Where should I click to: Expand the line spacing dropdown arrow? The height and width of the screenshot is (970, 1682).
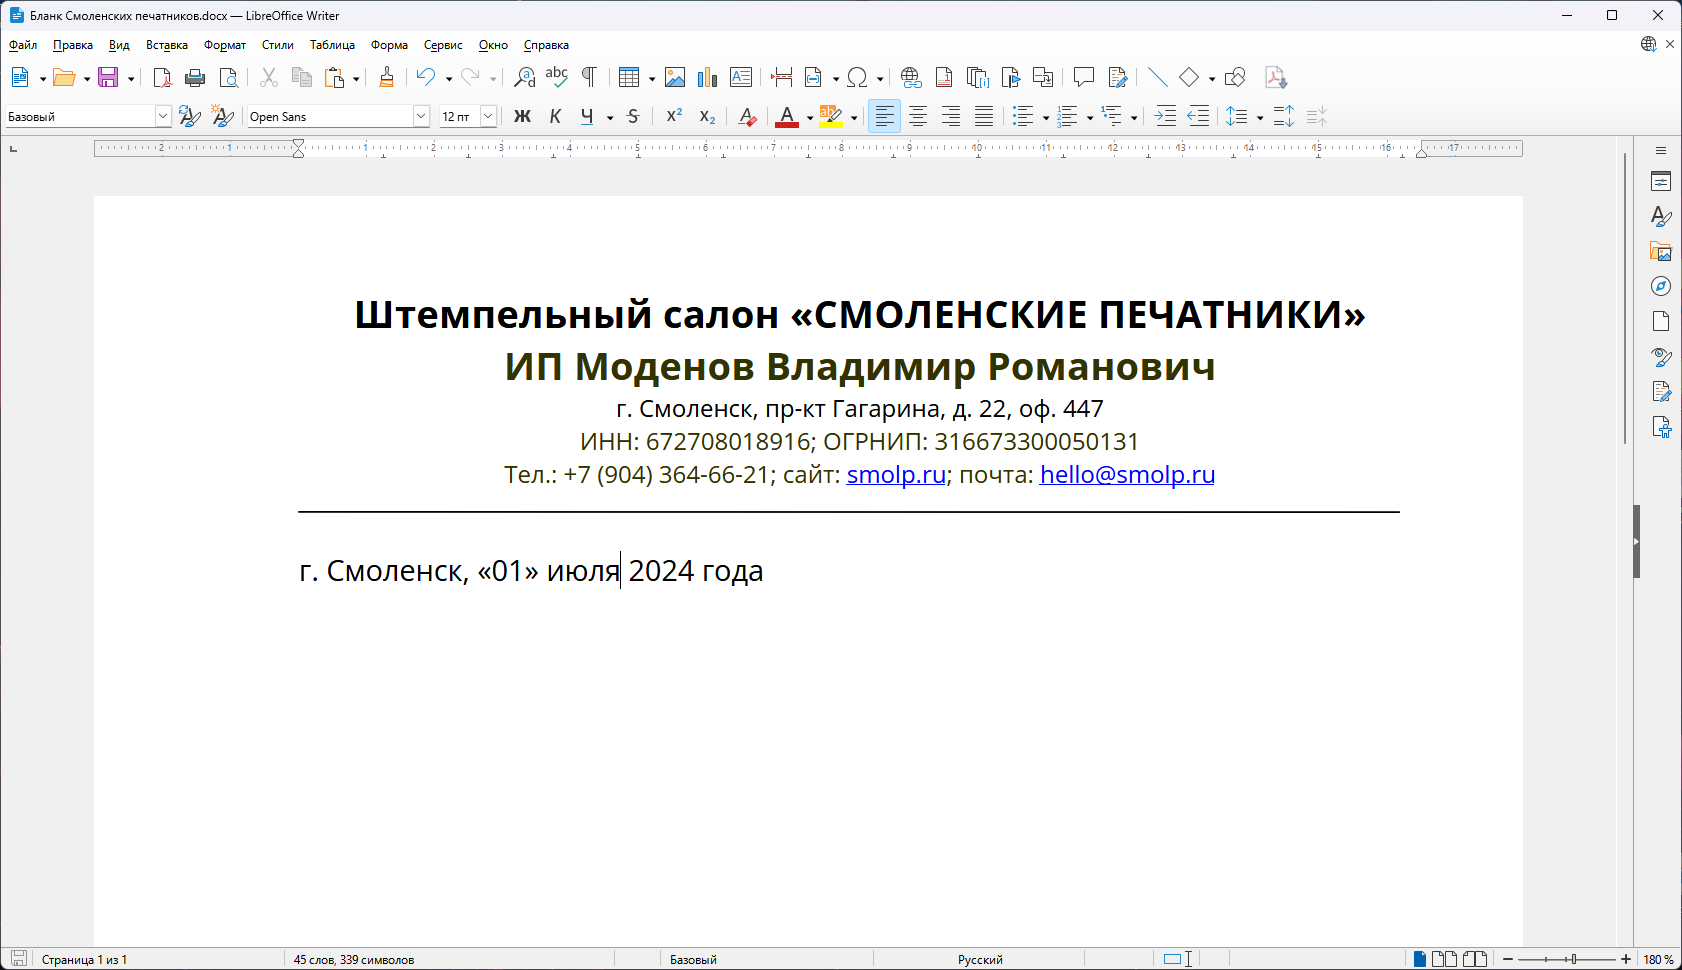point(1260,117)
